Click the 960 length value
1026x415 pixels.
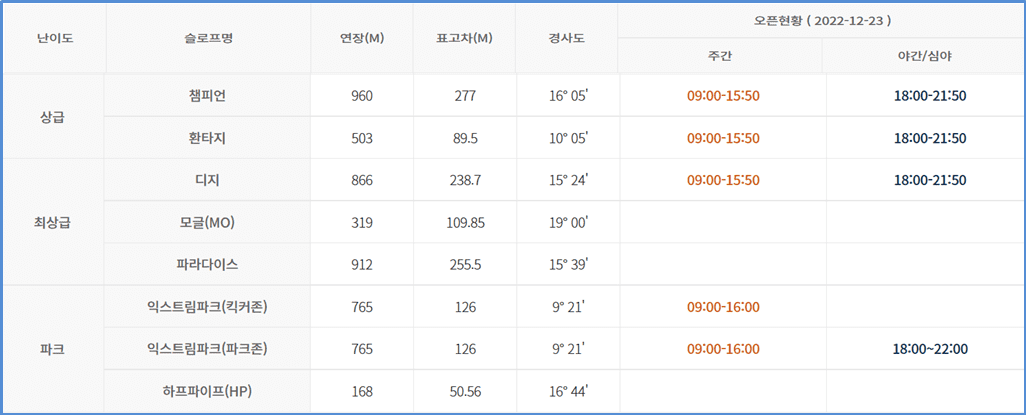click(362, 96)
